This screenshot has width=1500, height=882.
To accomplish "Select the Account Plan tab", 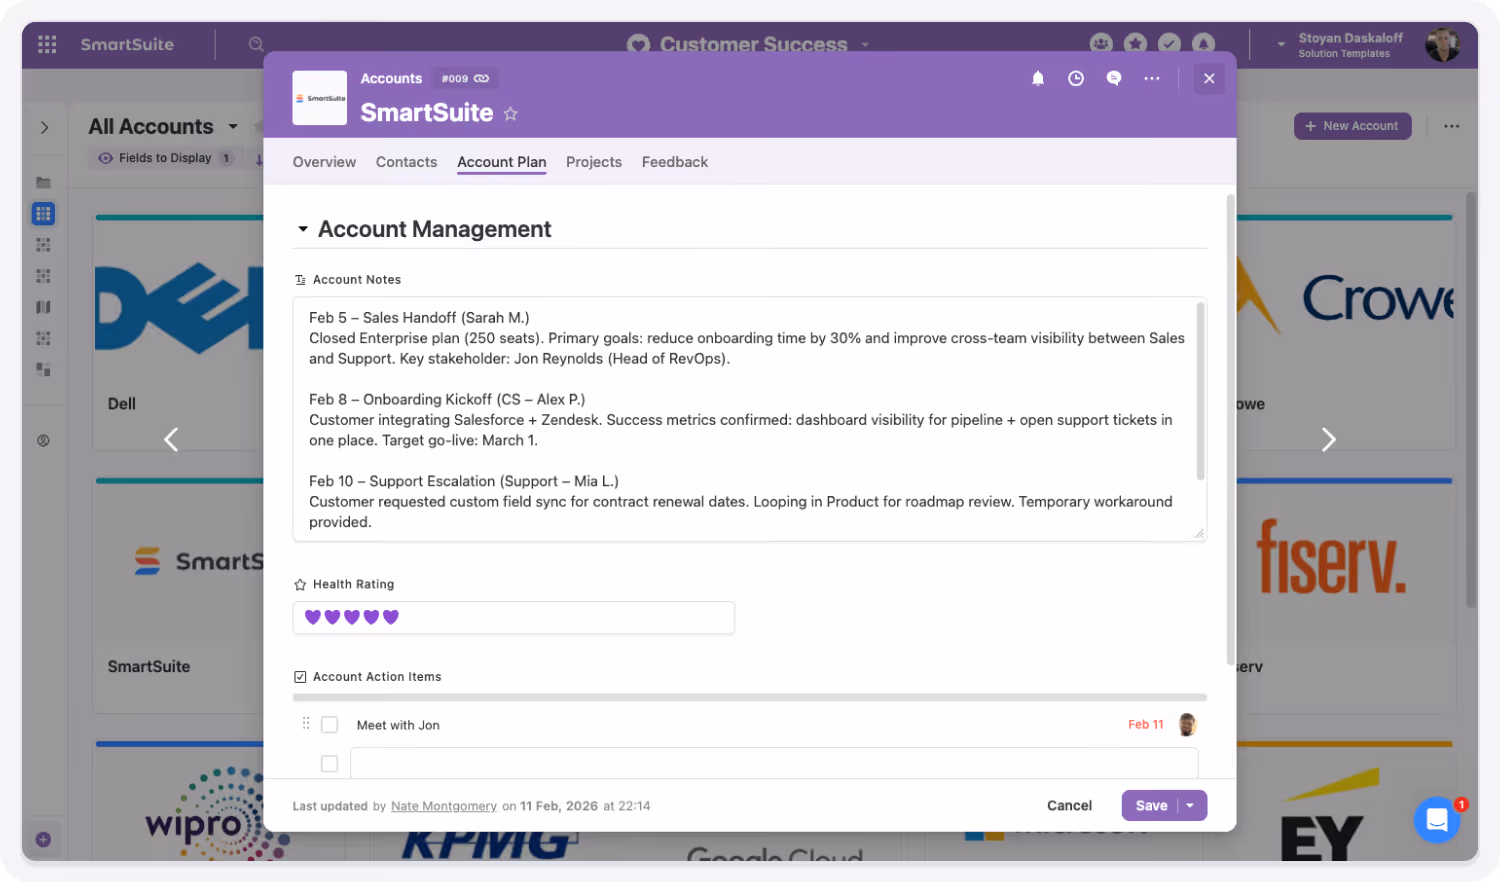I will (x=502, y=162).
